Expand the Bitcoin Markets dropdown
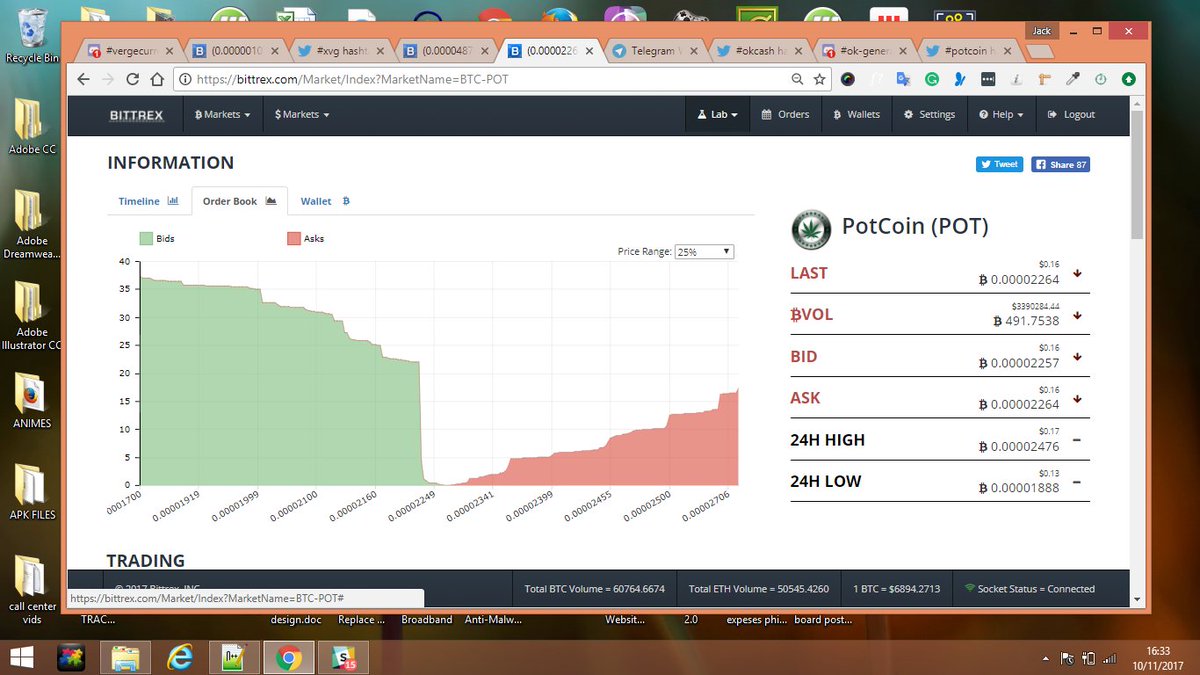1200x675 pixels. 222,115
